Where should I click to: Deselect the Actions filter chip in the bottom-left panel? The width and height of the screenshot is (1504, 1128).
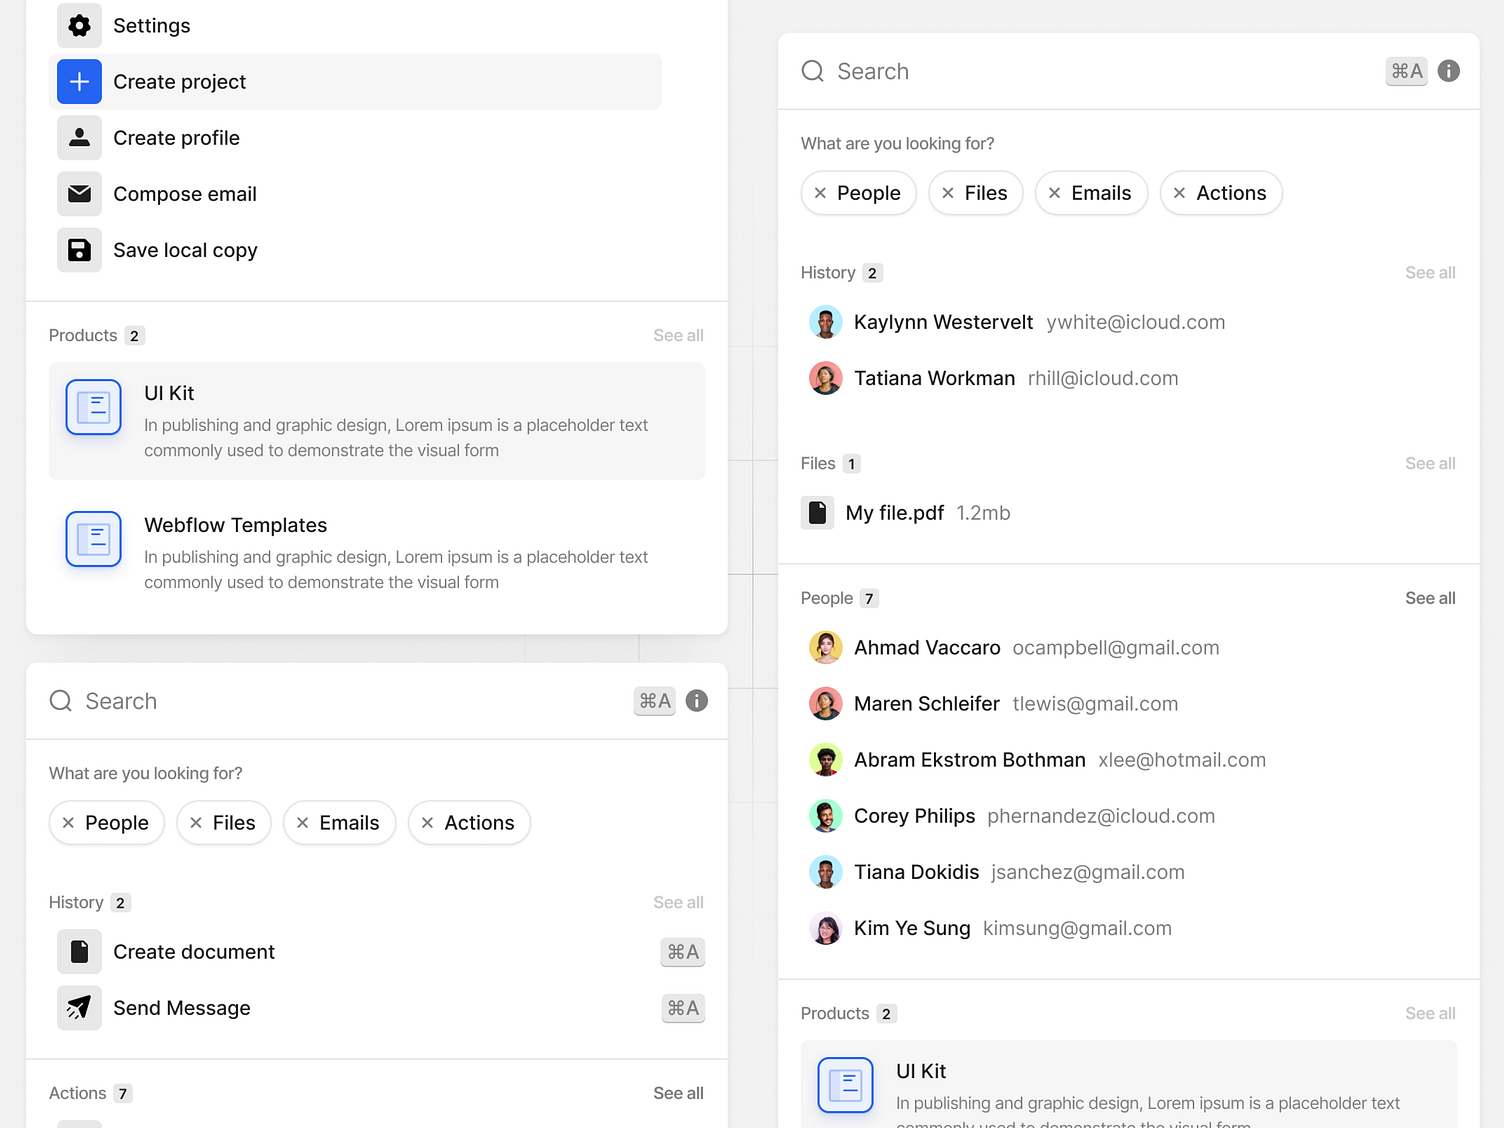[x=428, y=823]
